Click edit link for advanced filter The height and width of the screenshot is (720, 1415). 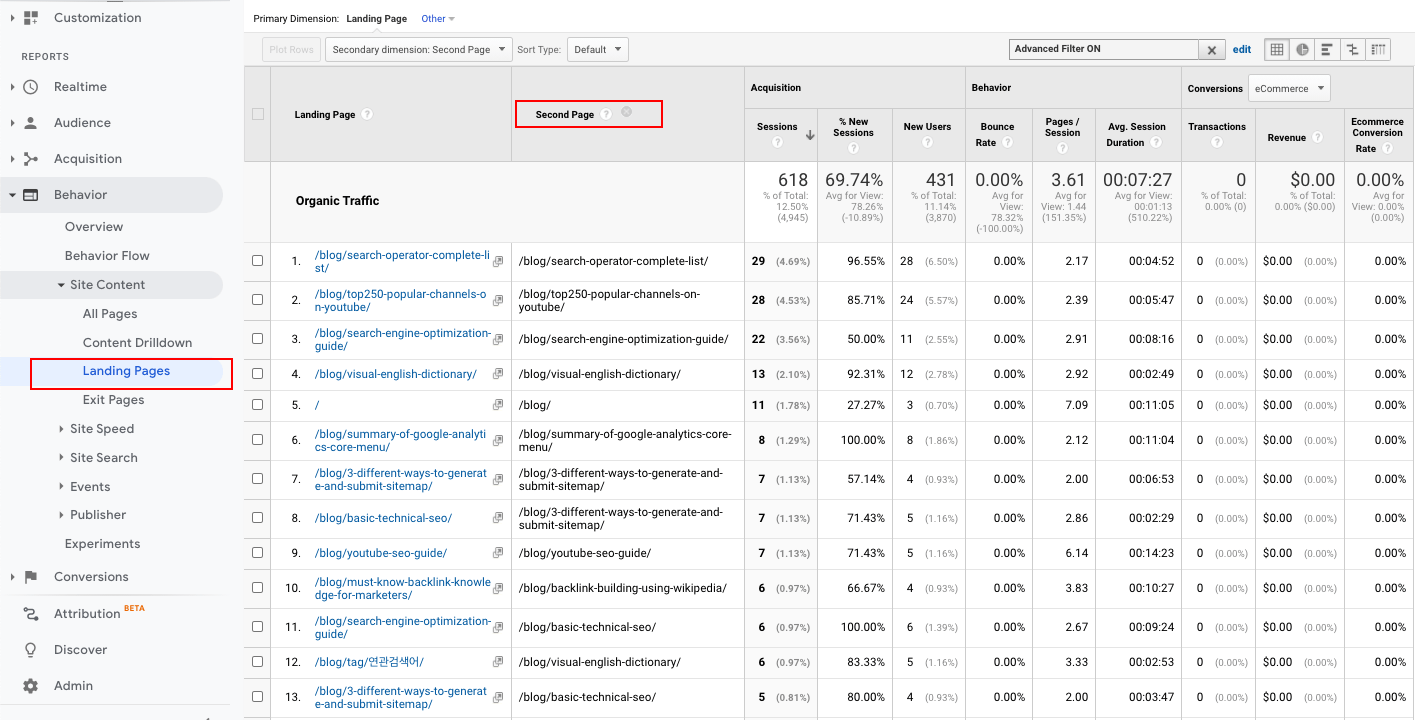pos(1242,49)
